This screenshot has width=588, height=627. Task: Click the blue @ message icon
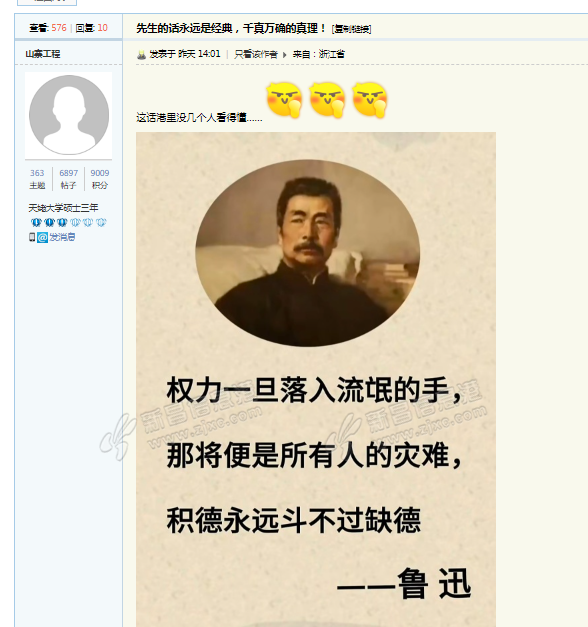[42, 238]
